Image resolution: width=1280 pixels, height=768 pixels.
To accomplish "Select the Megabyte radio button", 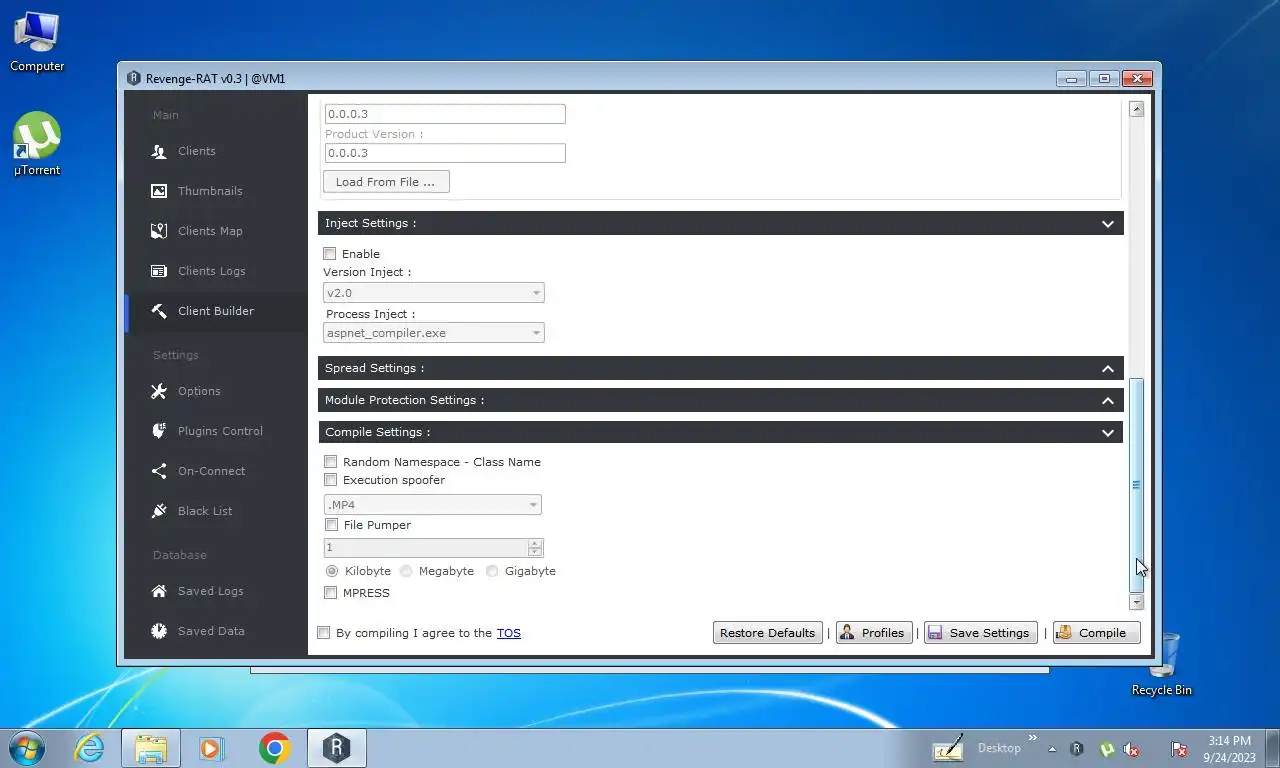I will click(x=406, y=571).
